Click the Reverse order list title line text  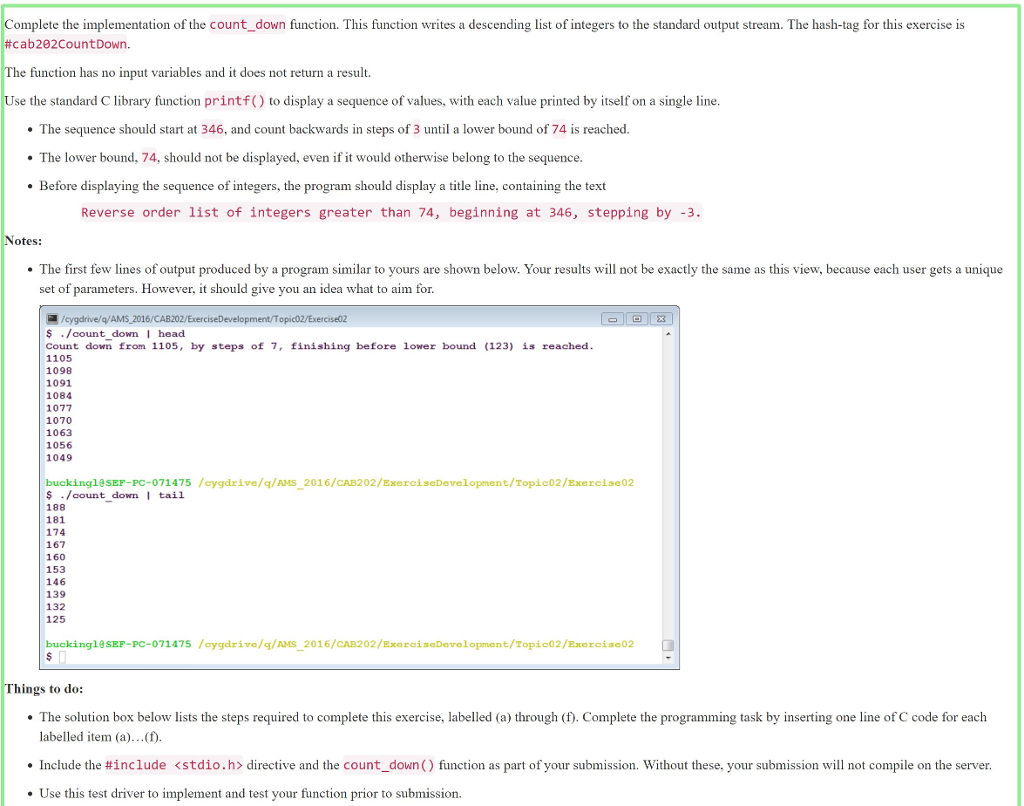(x=390, y=212)
